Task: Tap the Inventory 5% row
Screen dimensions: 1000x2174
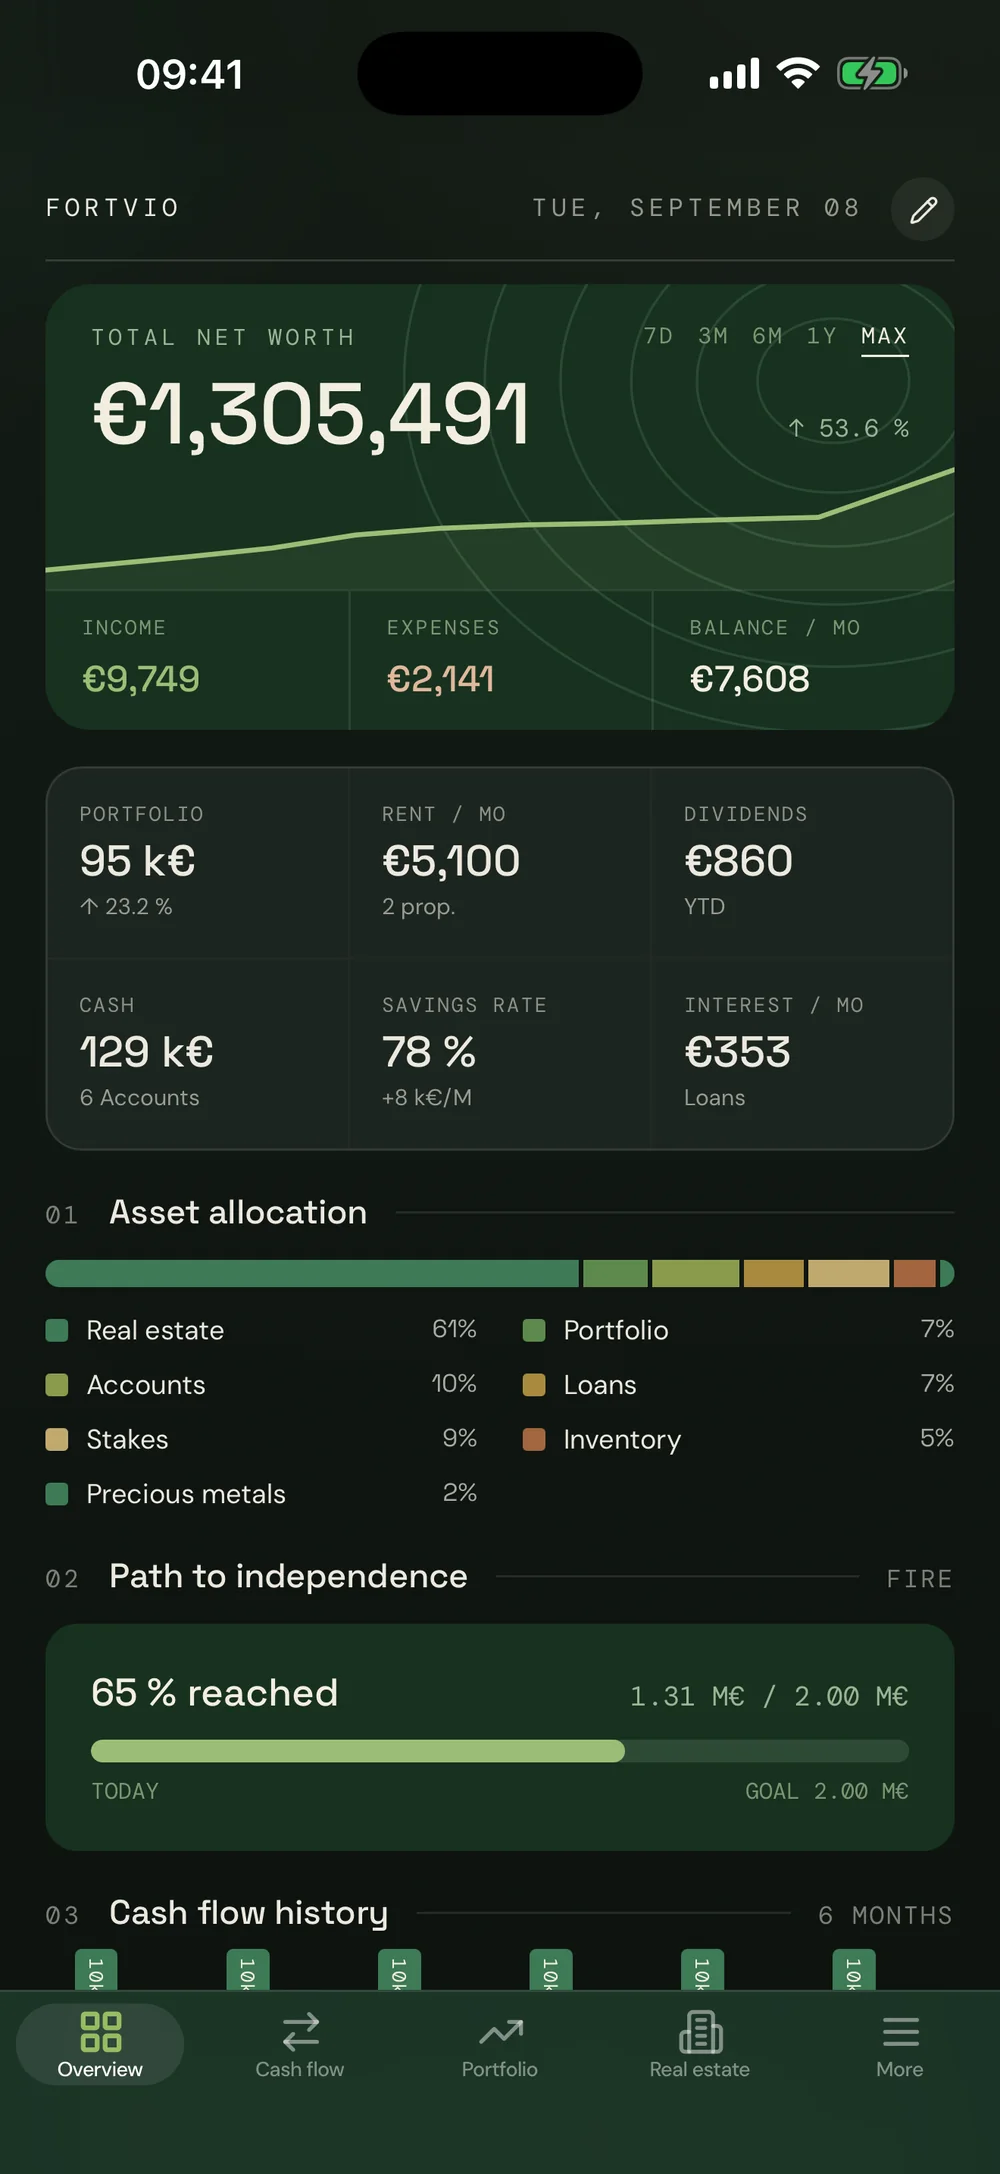Action: [x=738, y=1439]
